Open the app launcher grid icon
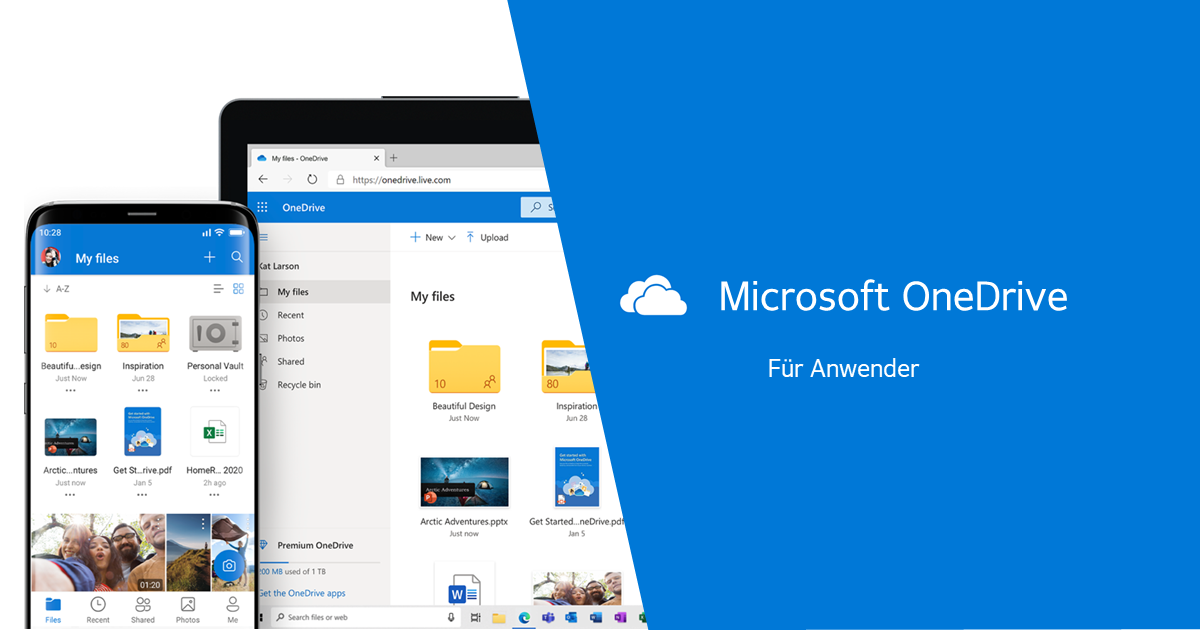The height and width of the screenshot is (630, 1200). [262, 208]
